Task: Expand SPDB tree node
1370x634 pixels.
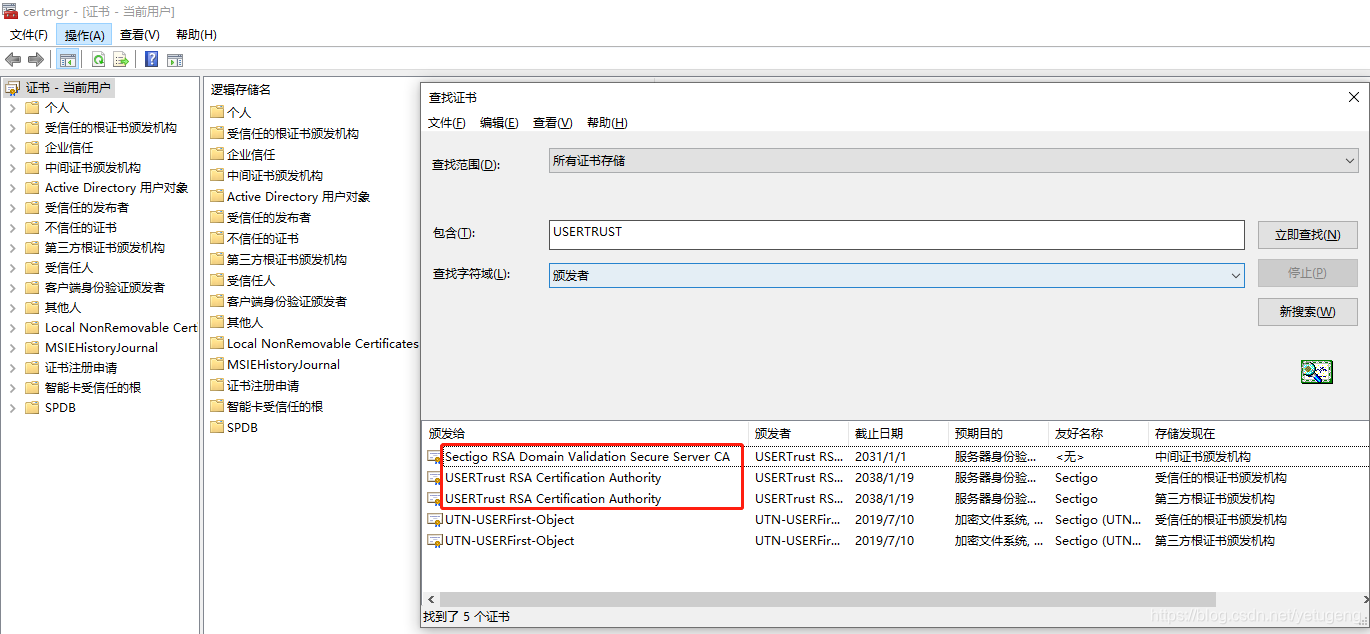Action: (x=12, y=407)
